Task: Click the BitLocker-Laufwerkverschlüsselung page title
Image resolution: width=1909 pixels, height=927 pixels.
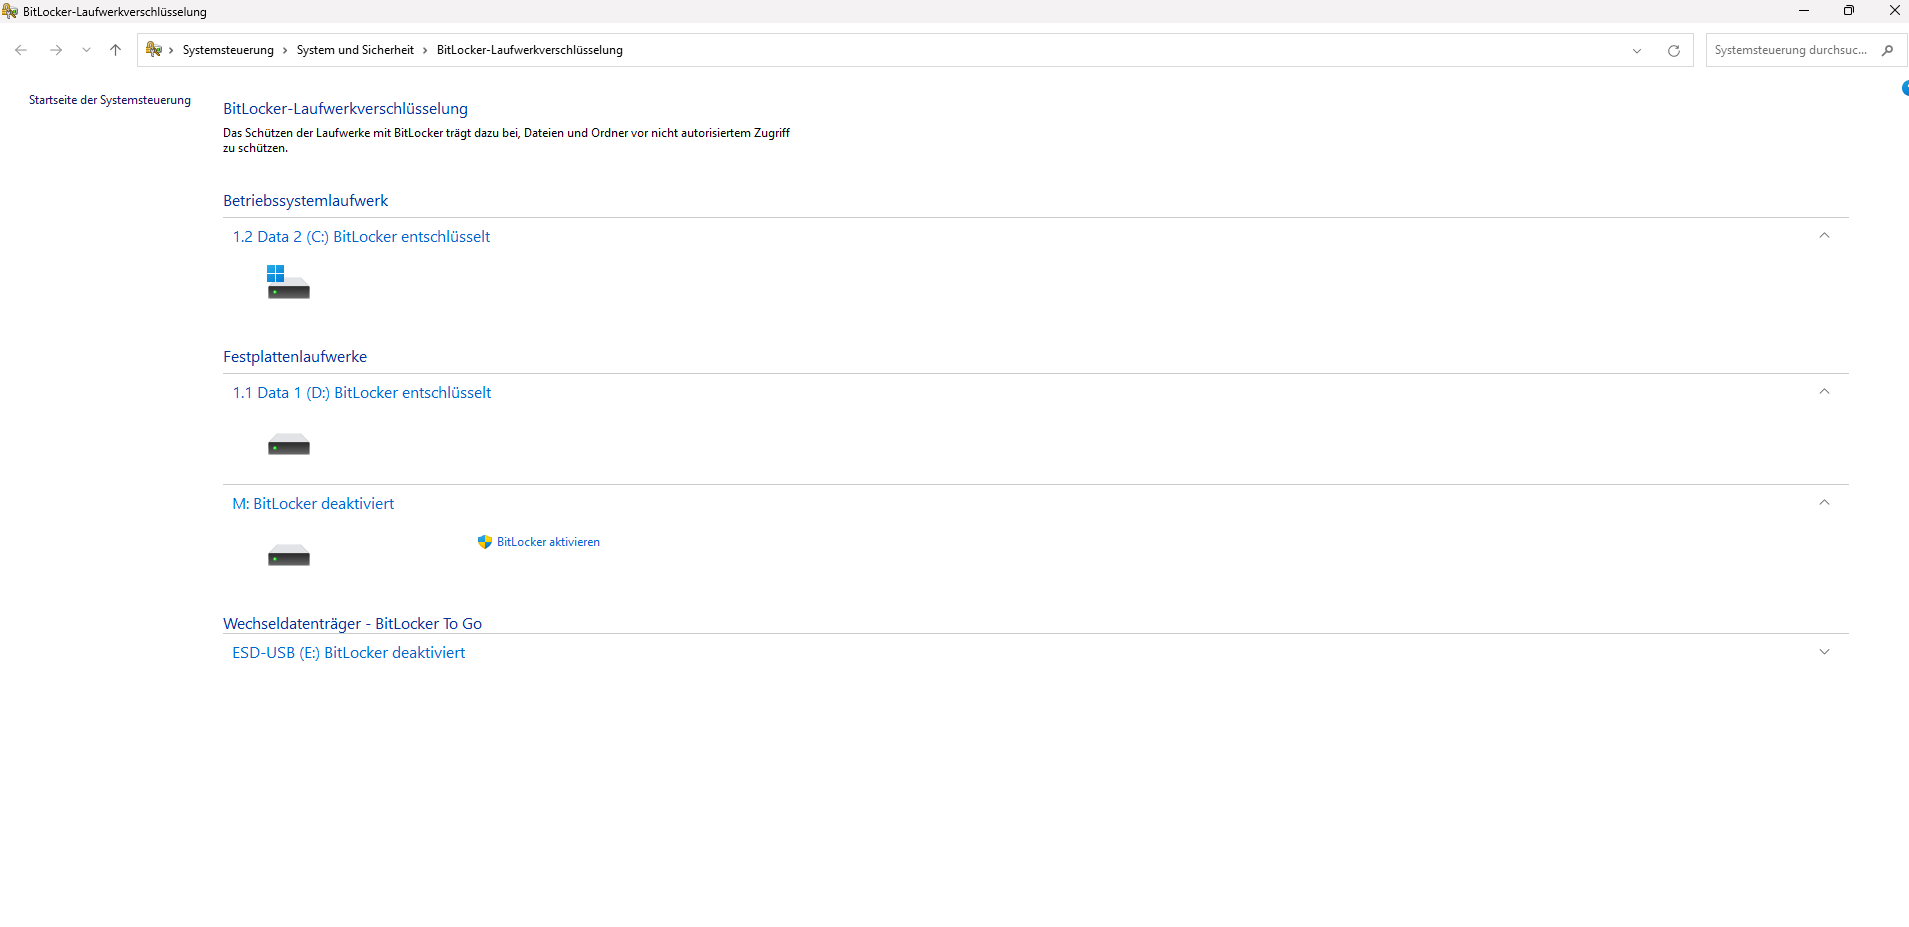Action: (x=345, y=109)
